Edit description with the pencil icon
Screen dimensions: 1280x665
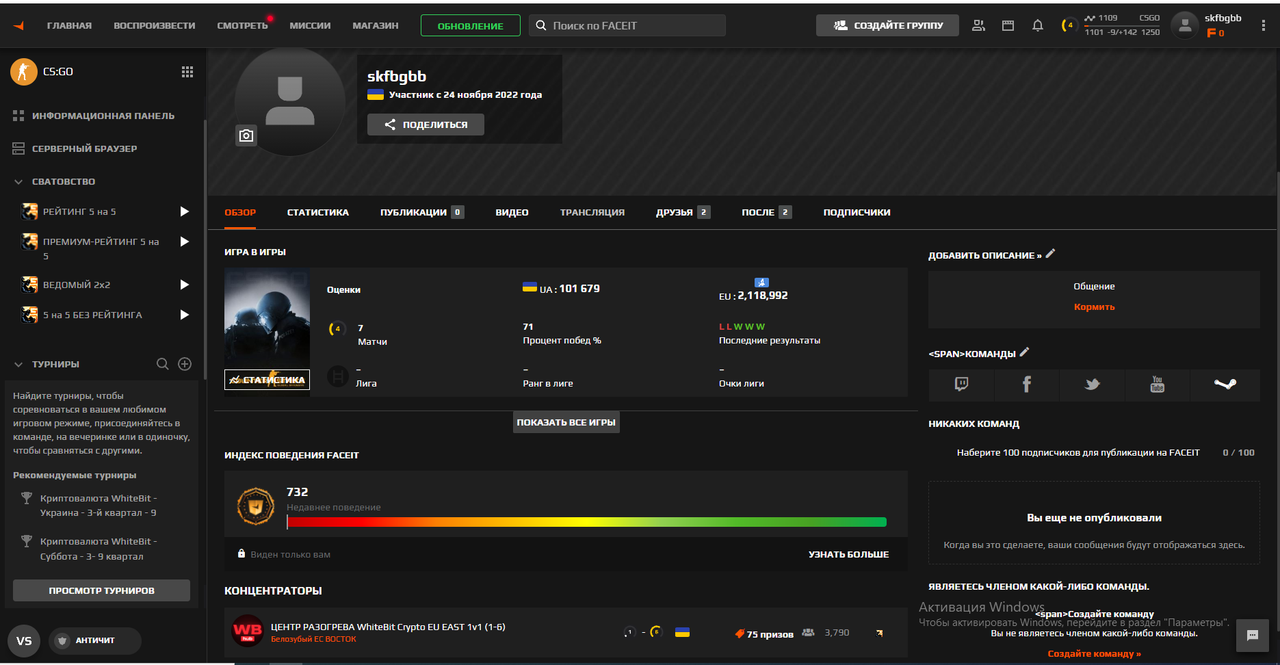(1050, 254)
